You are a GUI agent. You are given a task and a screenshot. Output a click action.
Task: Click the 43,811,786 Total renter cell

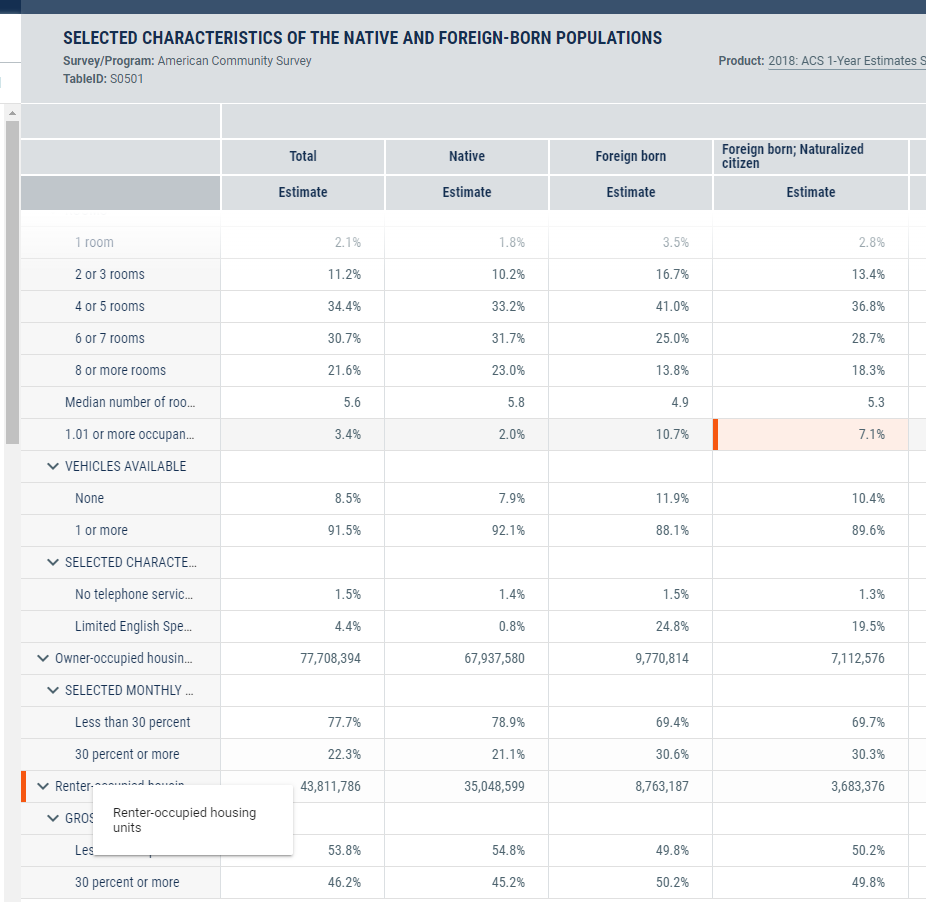[330, 786]
